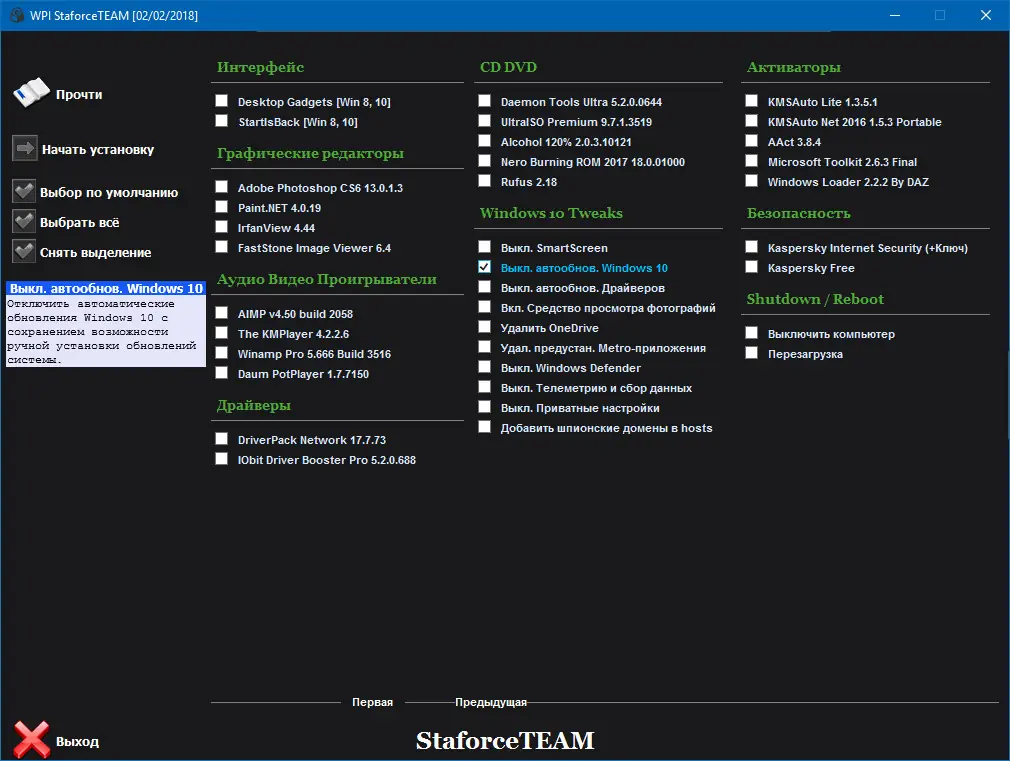This screenshot has width=1010, height=761.
Task: Click the WPI app icon in title bar
Action: click(16, 15)
